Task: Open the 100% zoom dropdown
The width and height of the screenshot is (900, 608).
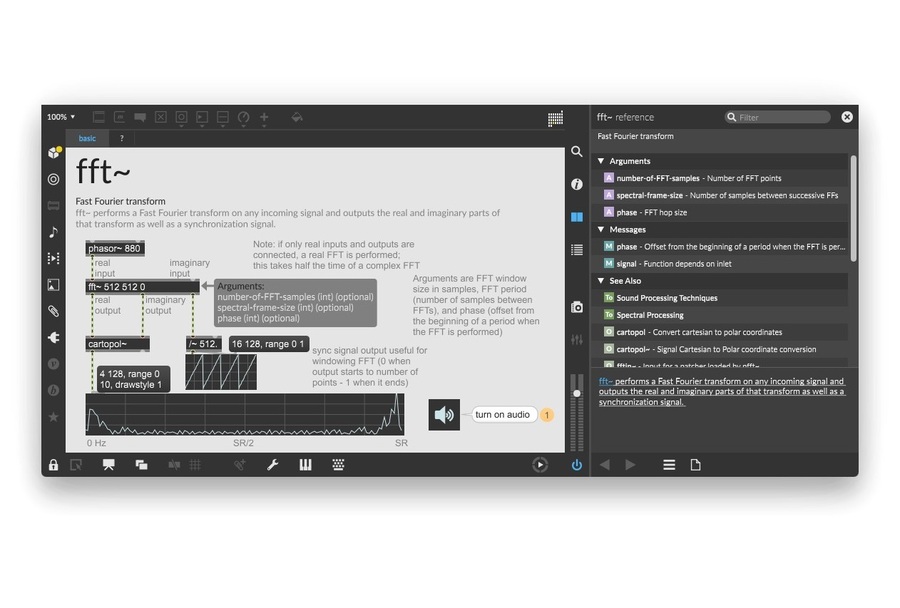Action: [x=61, y=117]
